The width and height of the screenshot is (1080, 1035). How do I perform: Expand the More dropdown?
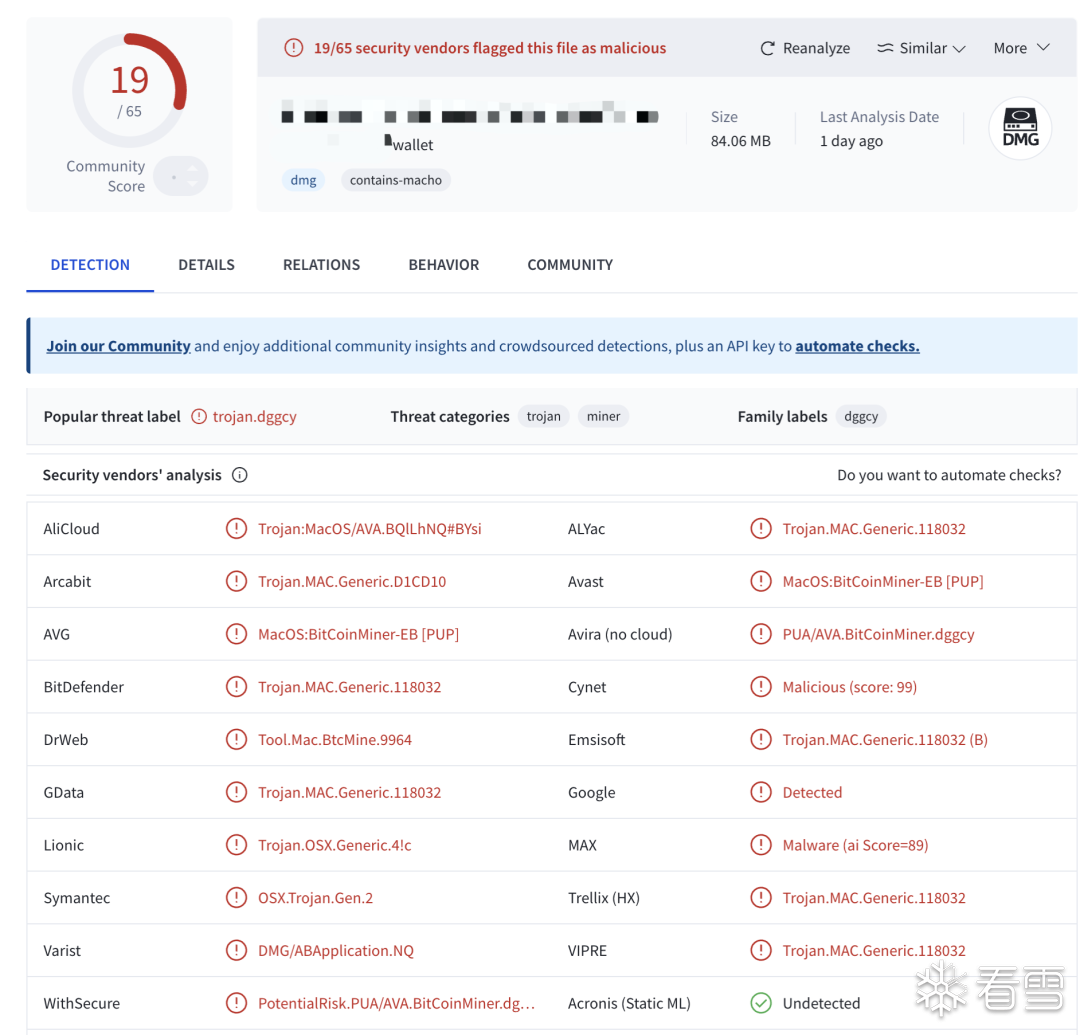point(1021,48)
